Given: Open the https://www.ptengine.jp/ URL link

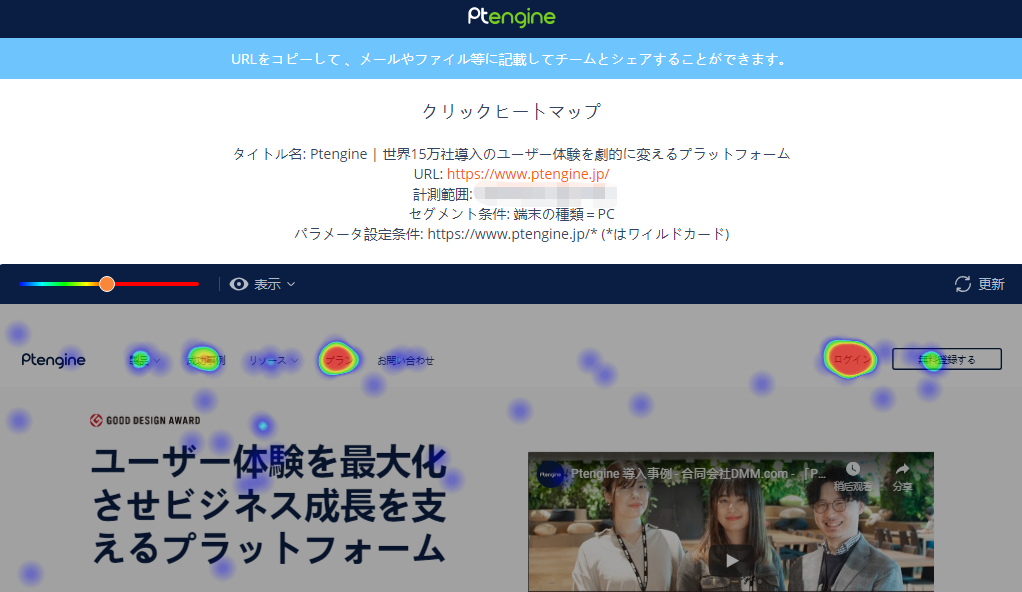Looking at the screenshot, I should [528, 174].
